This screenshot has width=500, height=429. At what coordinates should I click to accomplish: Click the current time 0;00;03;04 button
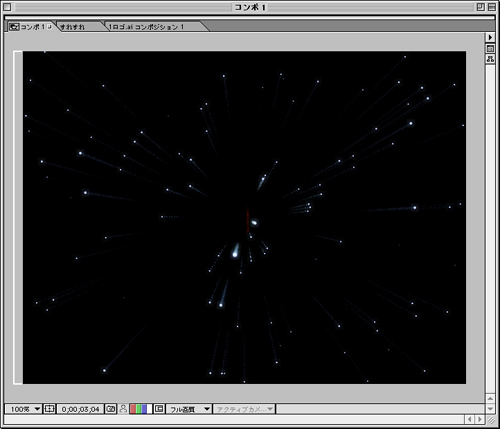click(x=80, y=409)
